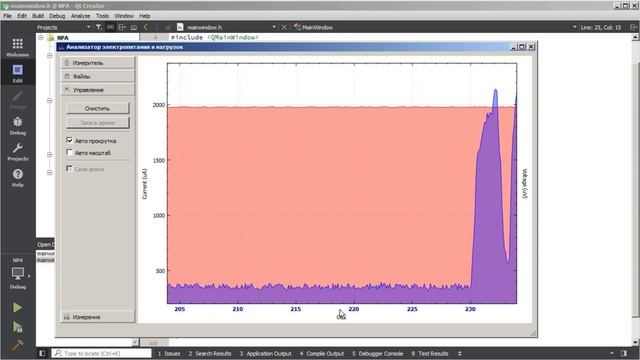
Task: Open the Compile Output pane
Action: [x=322, y=353]
